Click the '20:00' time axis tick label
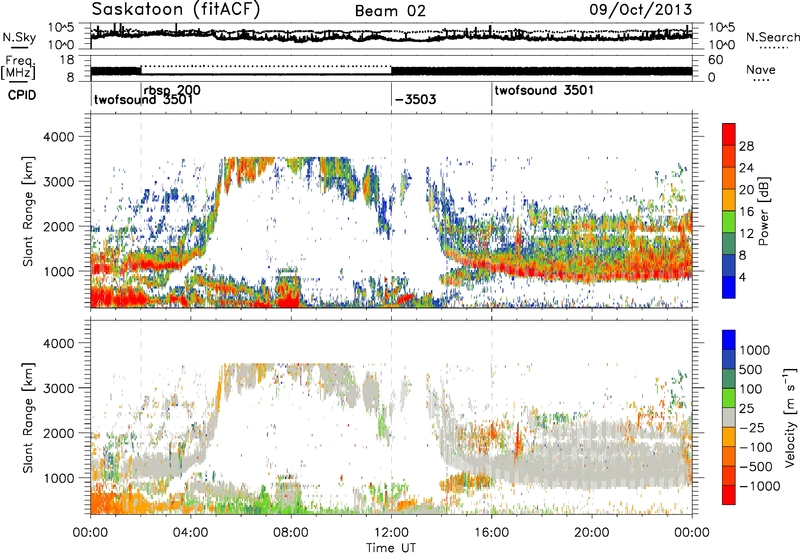Viewport: 800px width, 554px height. point(592,533)
